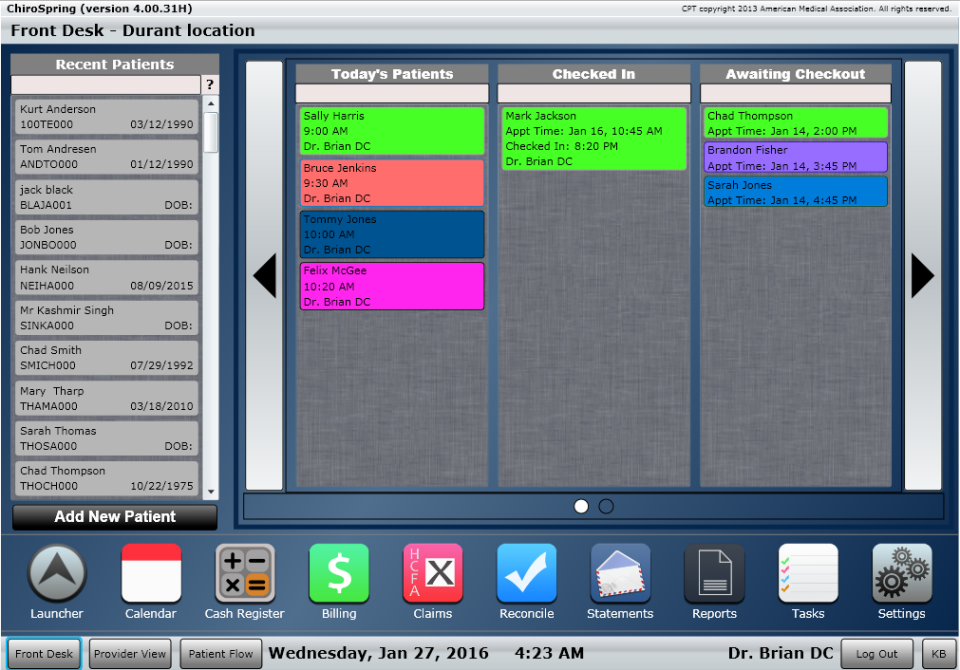Open the Statements envelope icon
Viewport: 960px width, 670px height.
pyautogui.click(x=620, y=574)
